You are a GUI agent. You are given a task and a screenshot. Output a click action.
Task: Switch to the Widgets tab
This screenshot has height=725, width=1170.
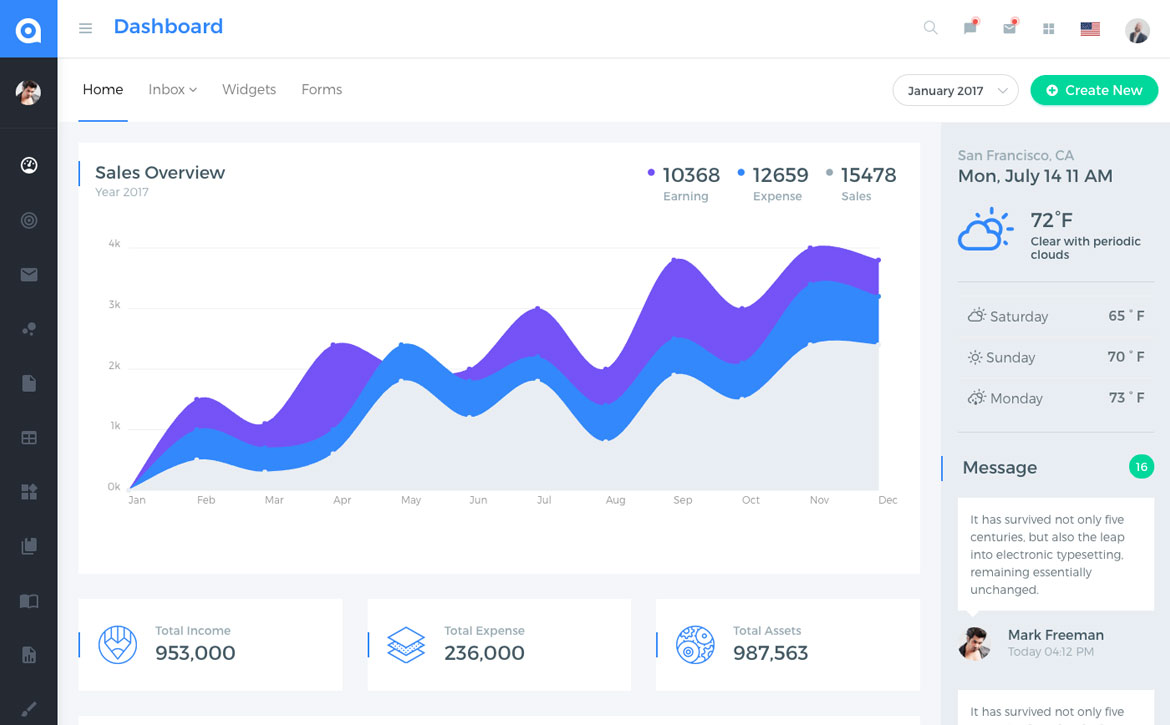point(249,90)
